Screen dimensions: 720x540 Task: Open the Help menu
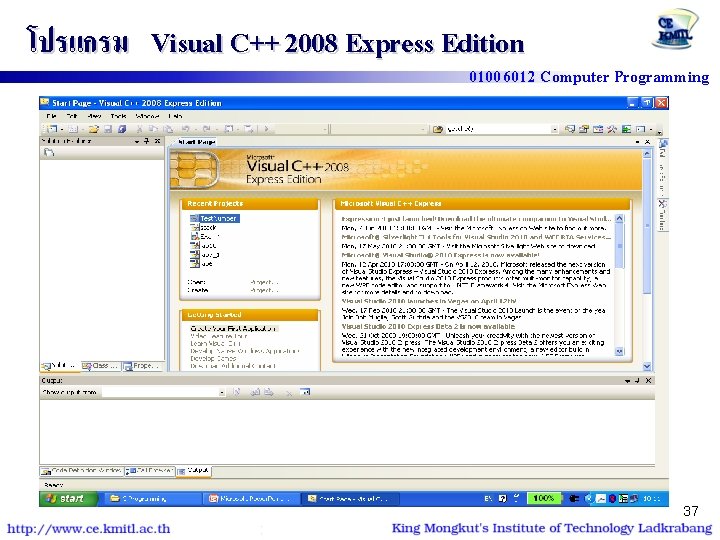[175, 116]
